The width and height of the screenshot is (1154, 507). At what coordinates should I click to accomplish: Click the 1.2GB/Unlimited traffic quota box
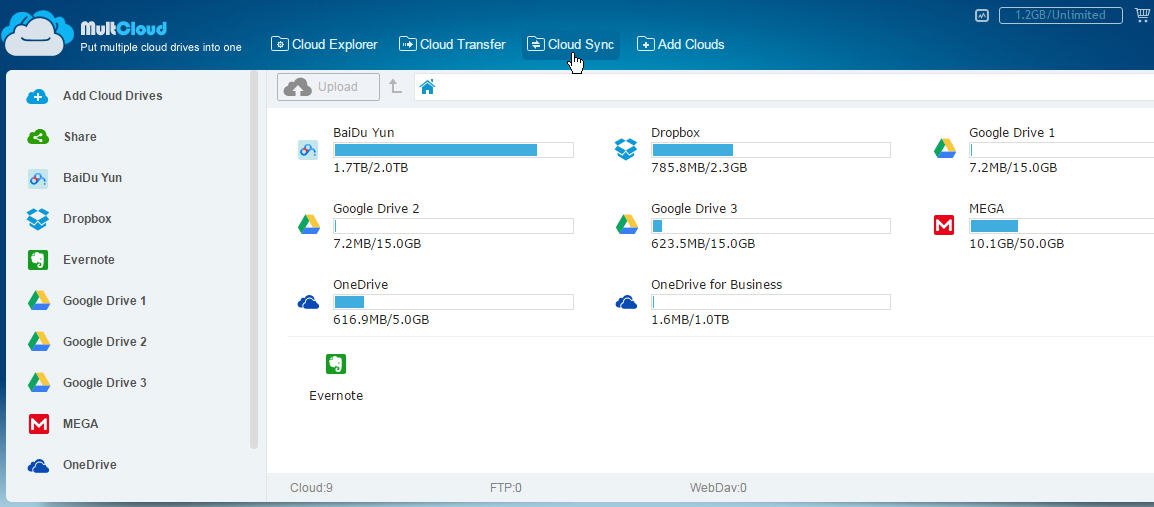click(x=1061, y=15)
